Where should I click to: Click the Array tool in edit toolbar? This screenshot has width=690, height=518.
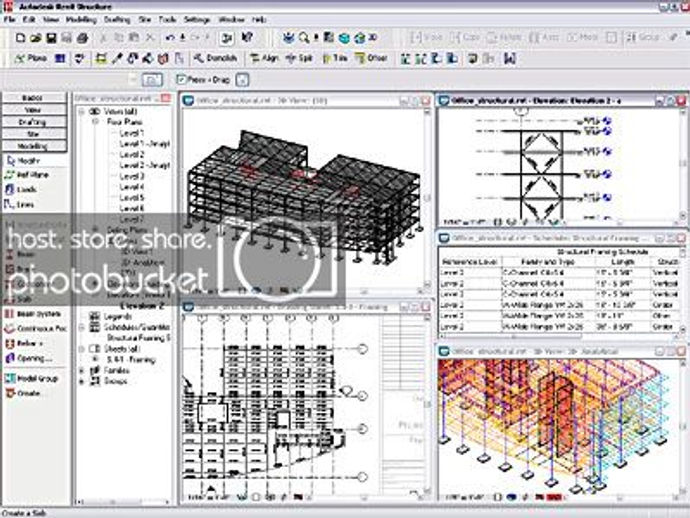click(x=544, y=38)
